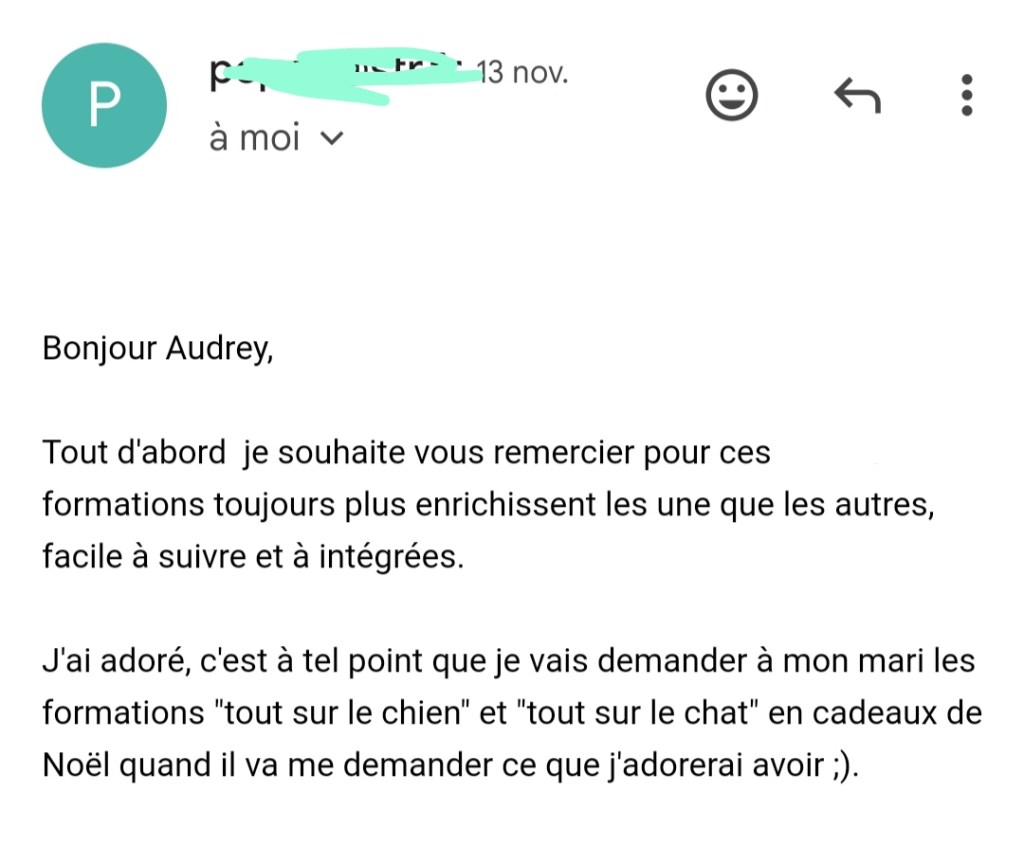1024x846 pixels.
Task: Tap the "à moi" recipient label
Action: click(254, 139)
